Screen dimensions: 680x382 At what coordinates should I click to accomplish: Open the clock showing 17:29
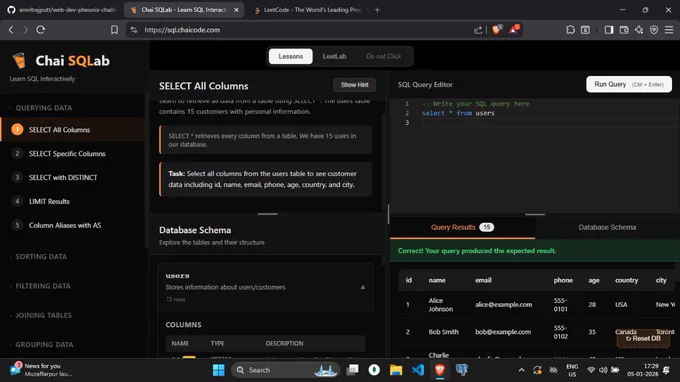pyautogui.click(x=642, y=370)
